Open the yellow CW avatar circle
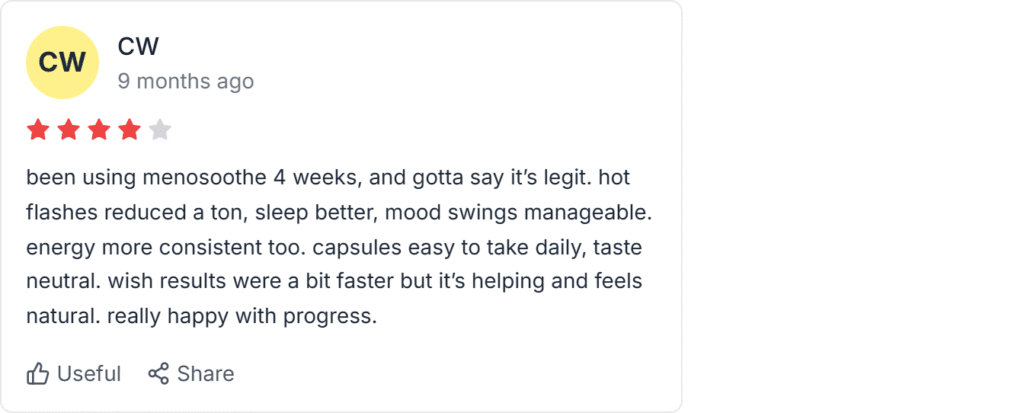The image size is (1024, 413). point(62,63)
